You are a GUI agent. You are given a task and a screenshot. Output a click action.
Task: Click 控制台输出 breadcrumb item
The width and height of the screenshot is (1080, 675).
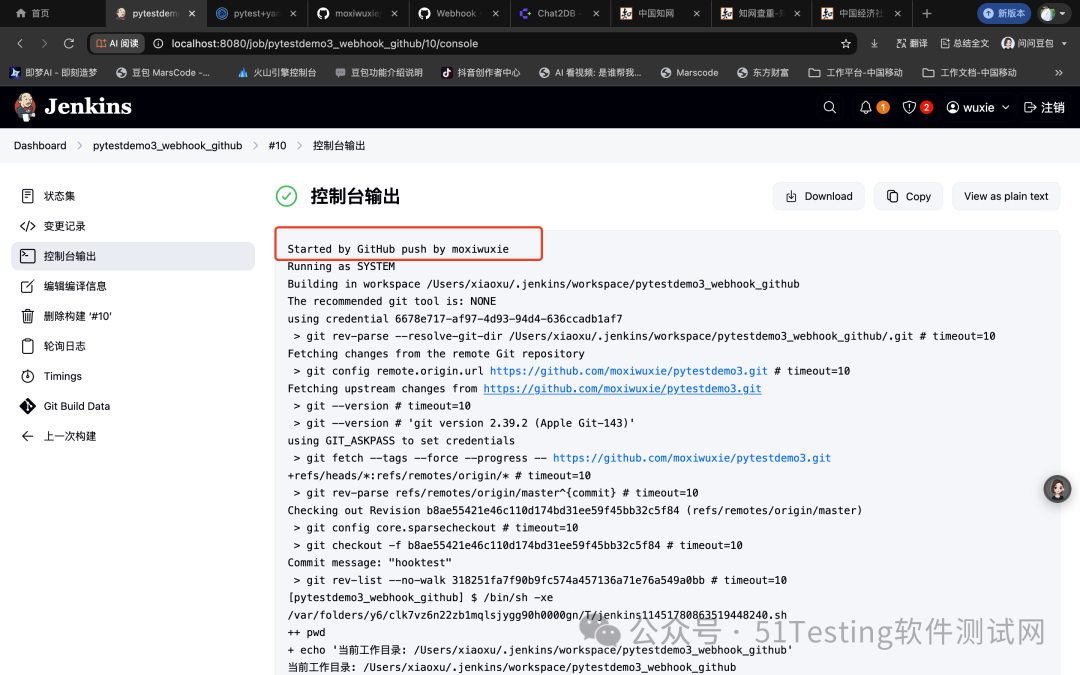tap(339, 145)
